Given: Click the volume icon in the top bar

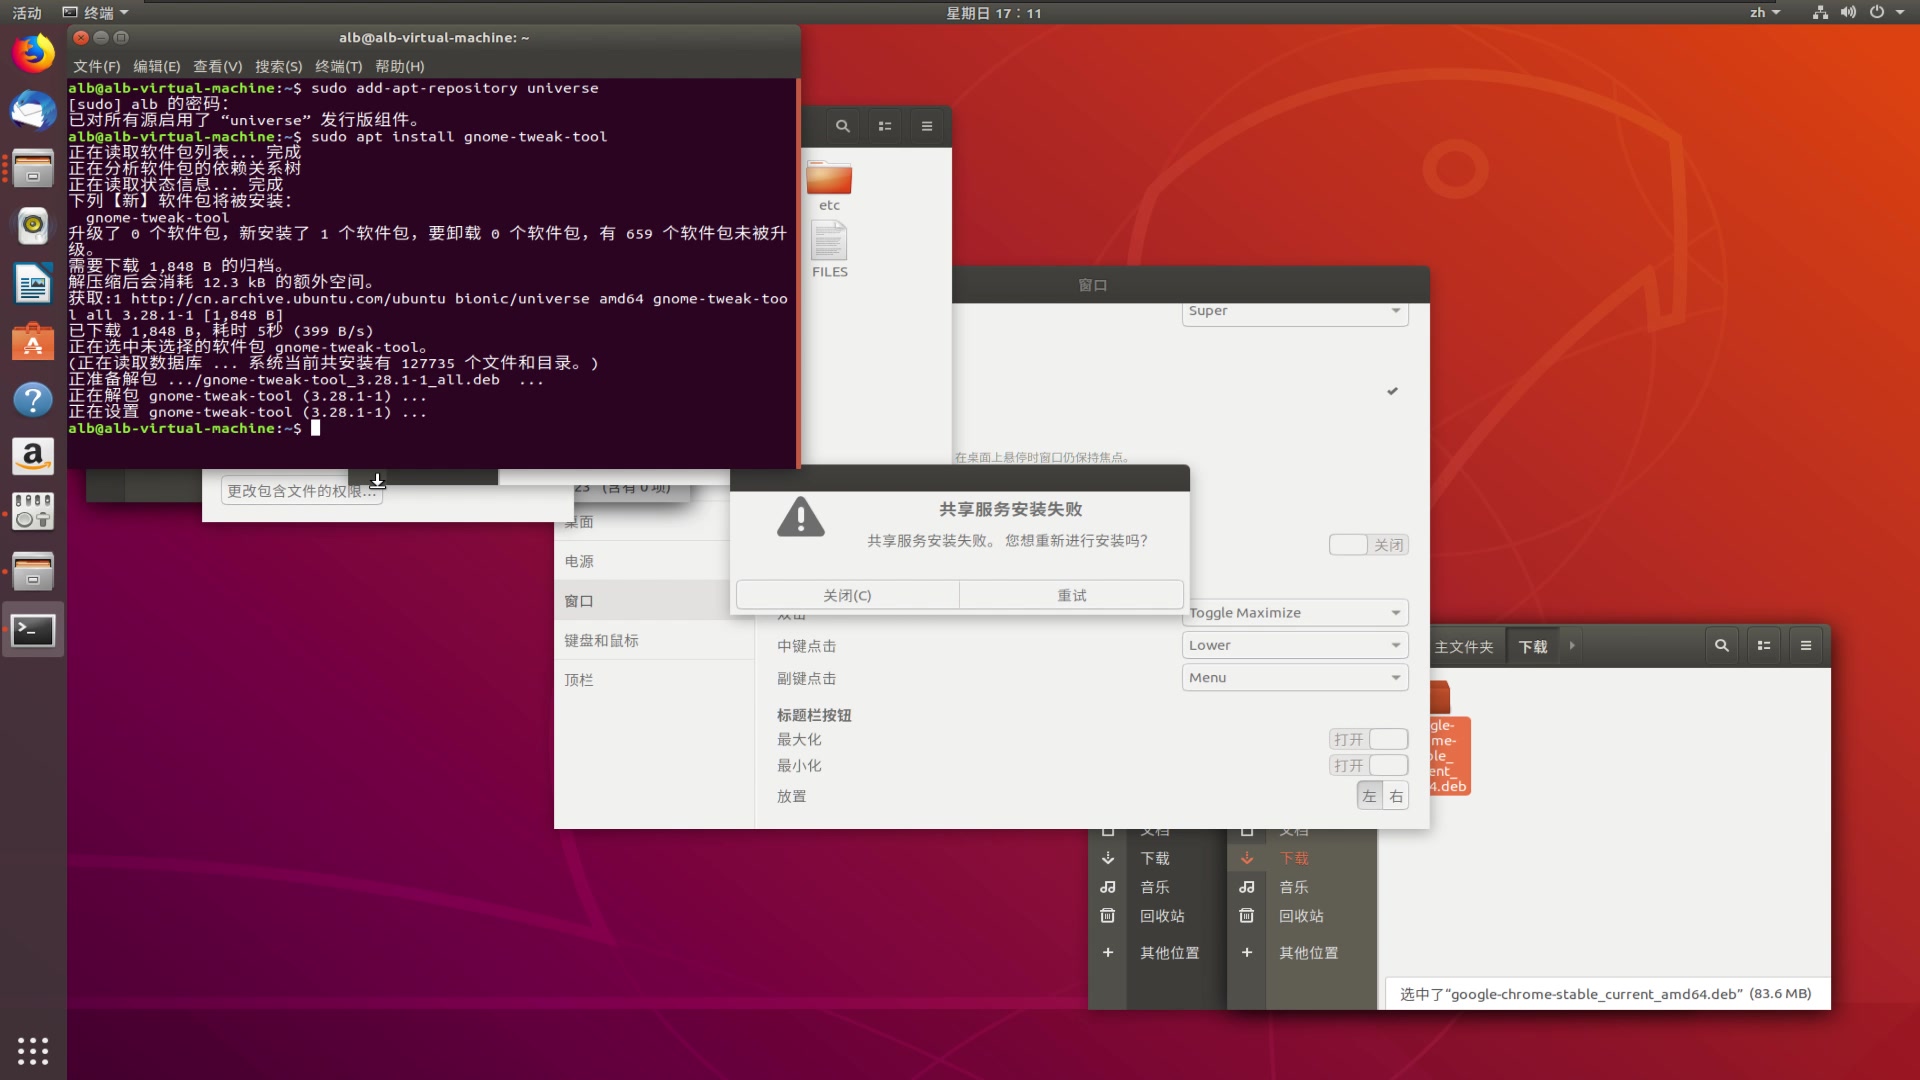Looking at the screenshot, I should pos(1847,13).
